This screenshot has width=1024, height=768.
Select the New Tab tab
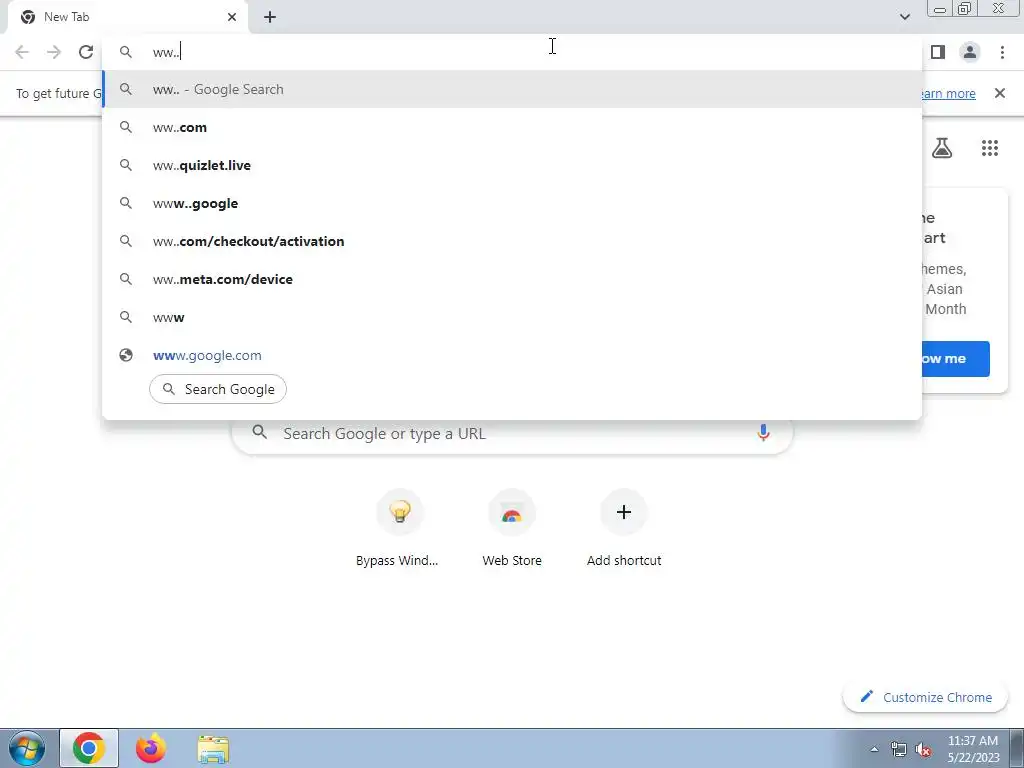[x=128, y=18]
